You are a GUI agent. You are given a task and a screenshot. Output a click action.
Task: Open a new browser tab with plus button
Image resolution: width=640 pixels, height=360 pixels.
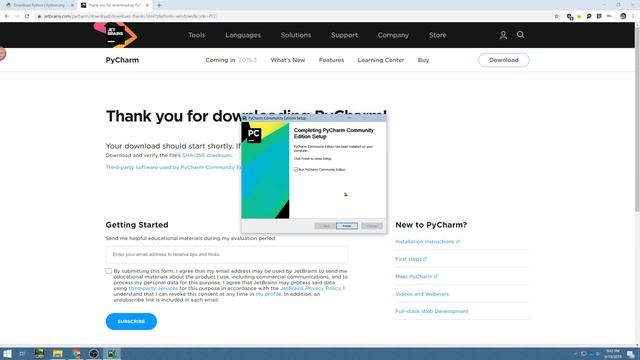[159, 5]
